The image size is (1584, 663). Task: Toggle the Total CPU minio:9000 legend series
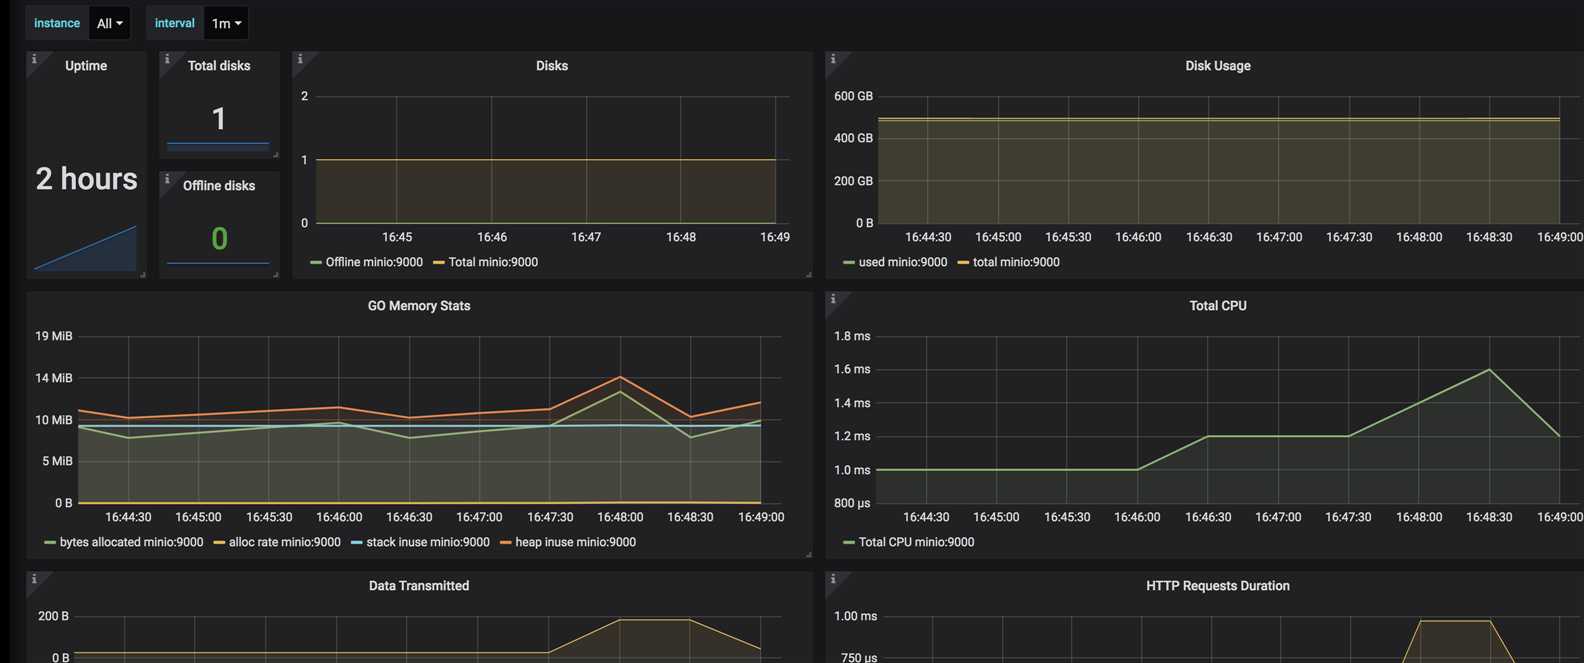(x=916, y=542)
